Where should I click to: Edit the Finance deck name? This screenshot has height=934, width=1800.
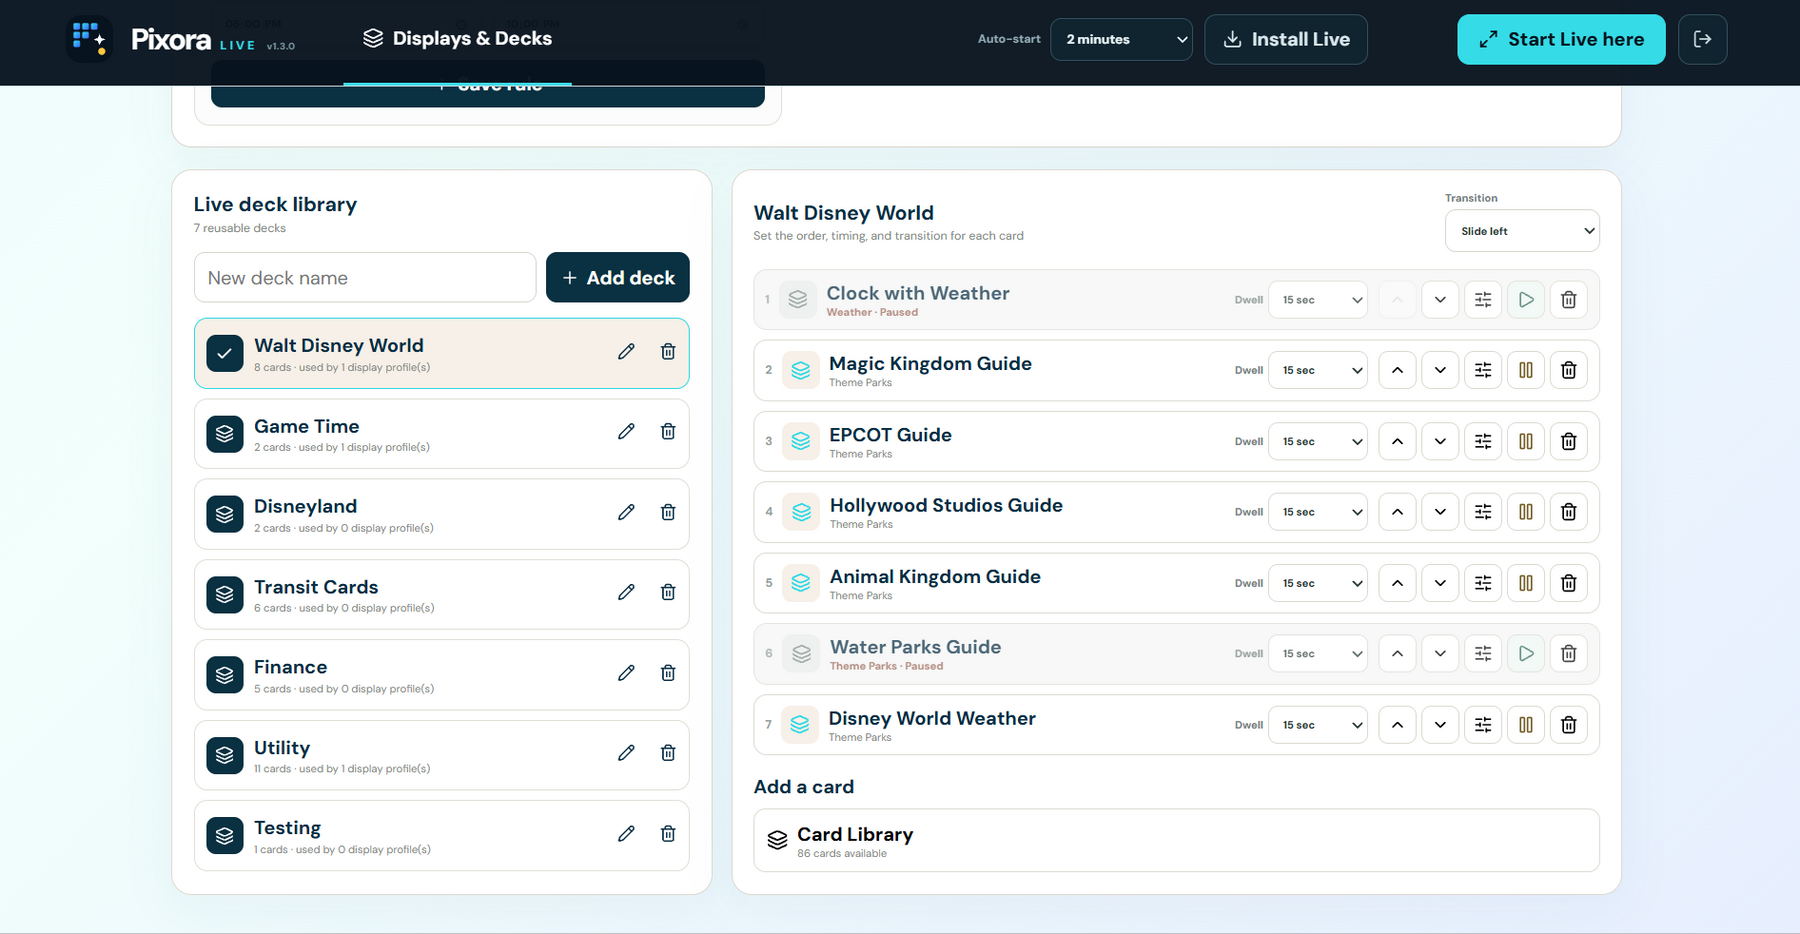pyautogui.click(x=626, y=673)
